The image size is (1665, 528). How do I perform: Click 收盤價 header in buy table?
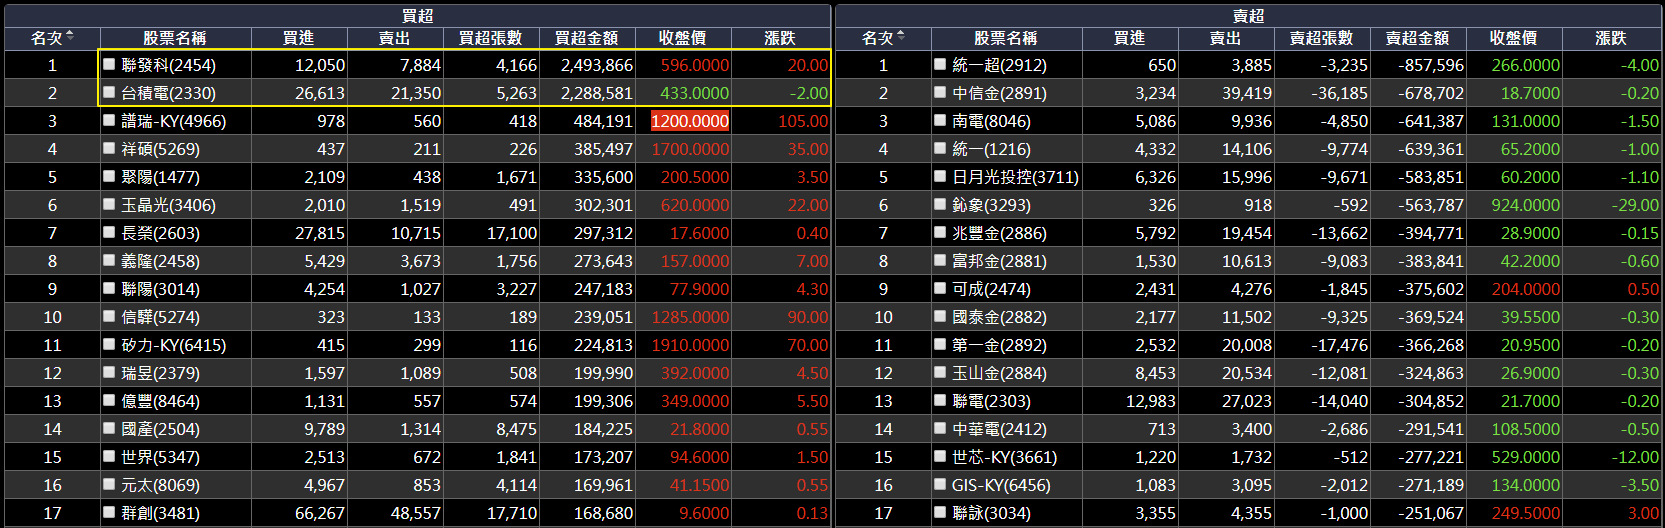(682, 38)
